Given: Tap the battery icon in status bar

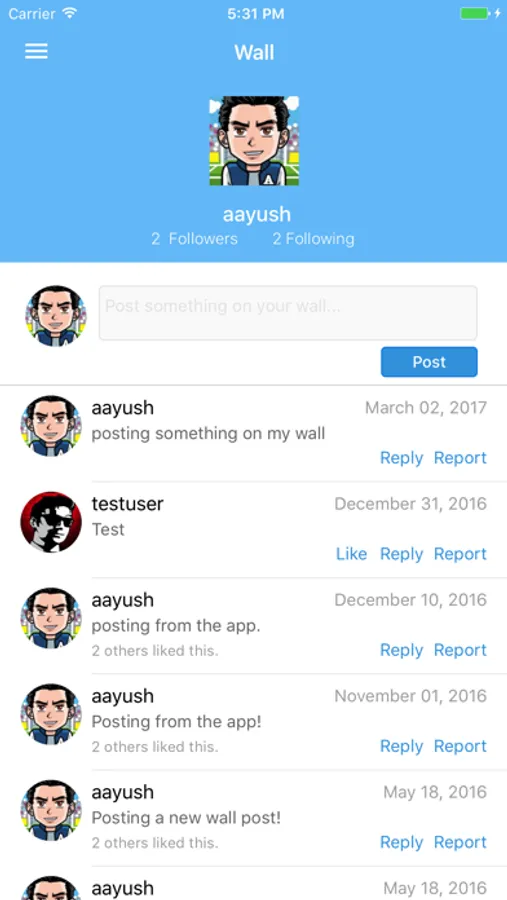Looking at the screenshot, I should pyautogui.click(x=475, y=13).
